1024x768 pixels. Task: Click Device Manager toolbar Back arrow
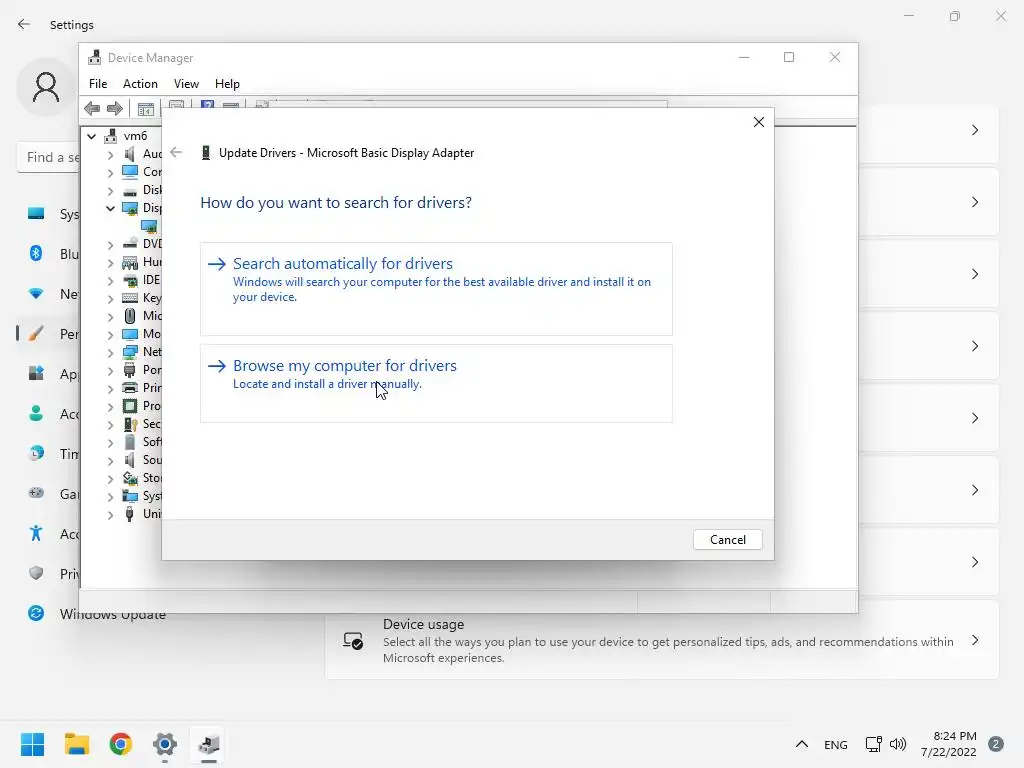tap(92, 108)
